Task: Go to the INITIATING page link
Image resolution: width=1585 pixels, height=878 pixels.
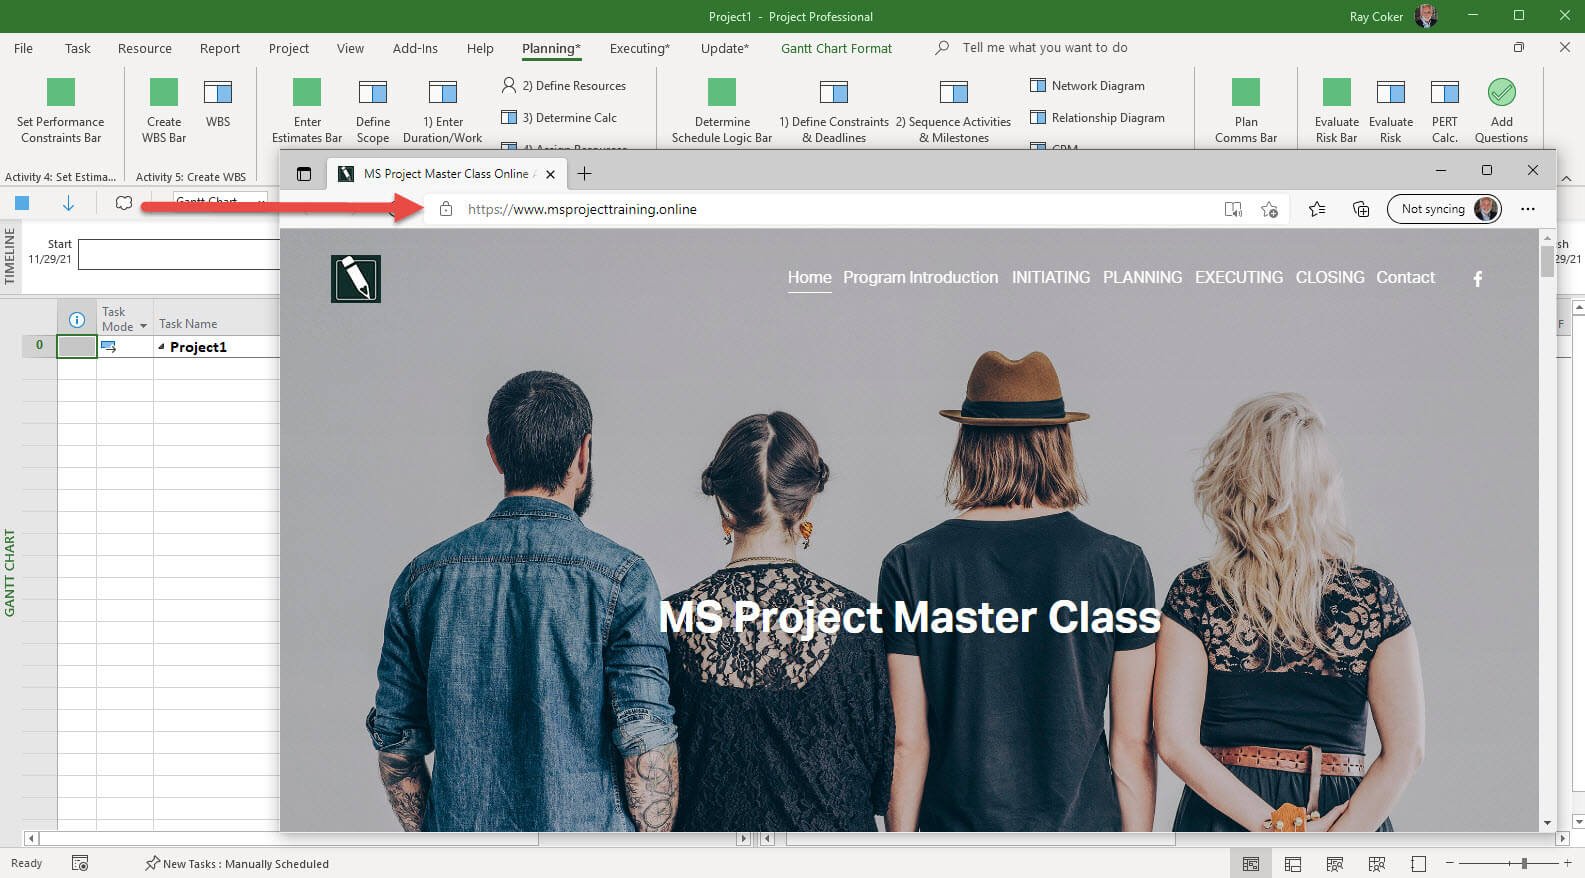Action: click(1050, 277)
